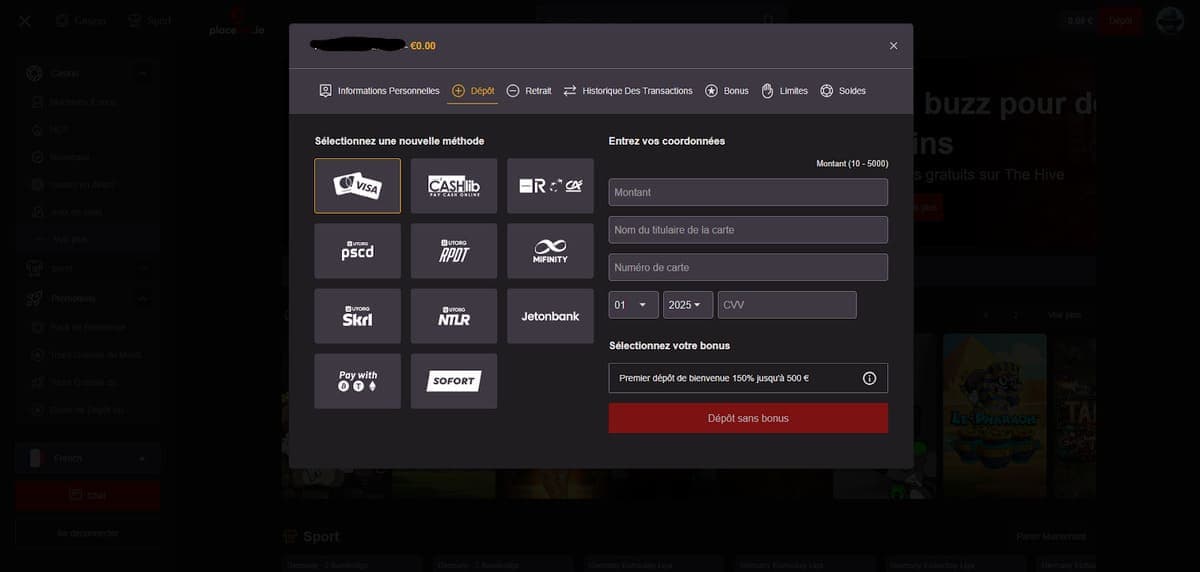Pick the Utorg pscd payment option
This screenshot has width=1200, height=572.
click(357, 251)
